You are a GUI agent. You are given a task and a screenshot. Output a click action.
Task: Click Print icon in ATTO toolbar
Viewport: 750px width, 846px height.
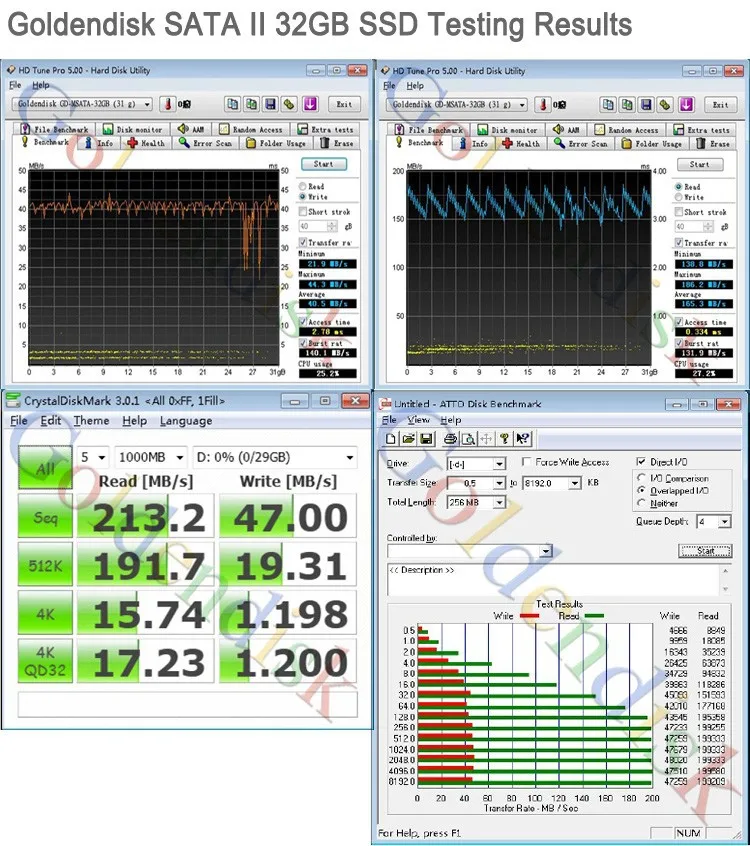click(x=450, y=439)
